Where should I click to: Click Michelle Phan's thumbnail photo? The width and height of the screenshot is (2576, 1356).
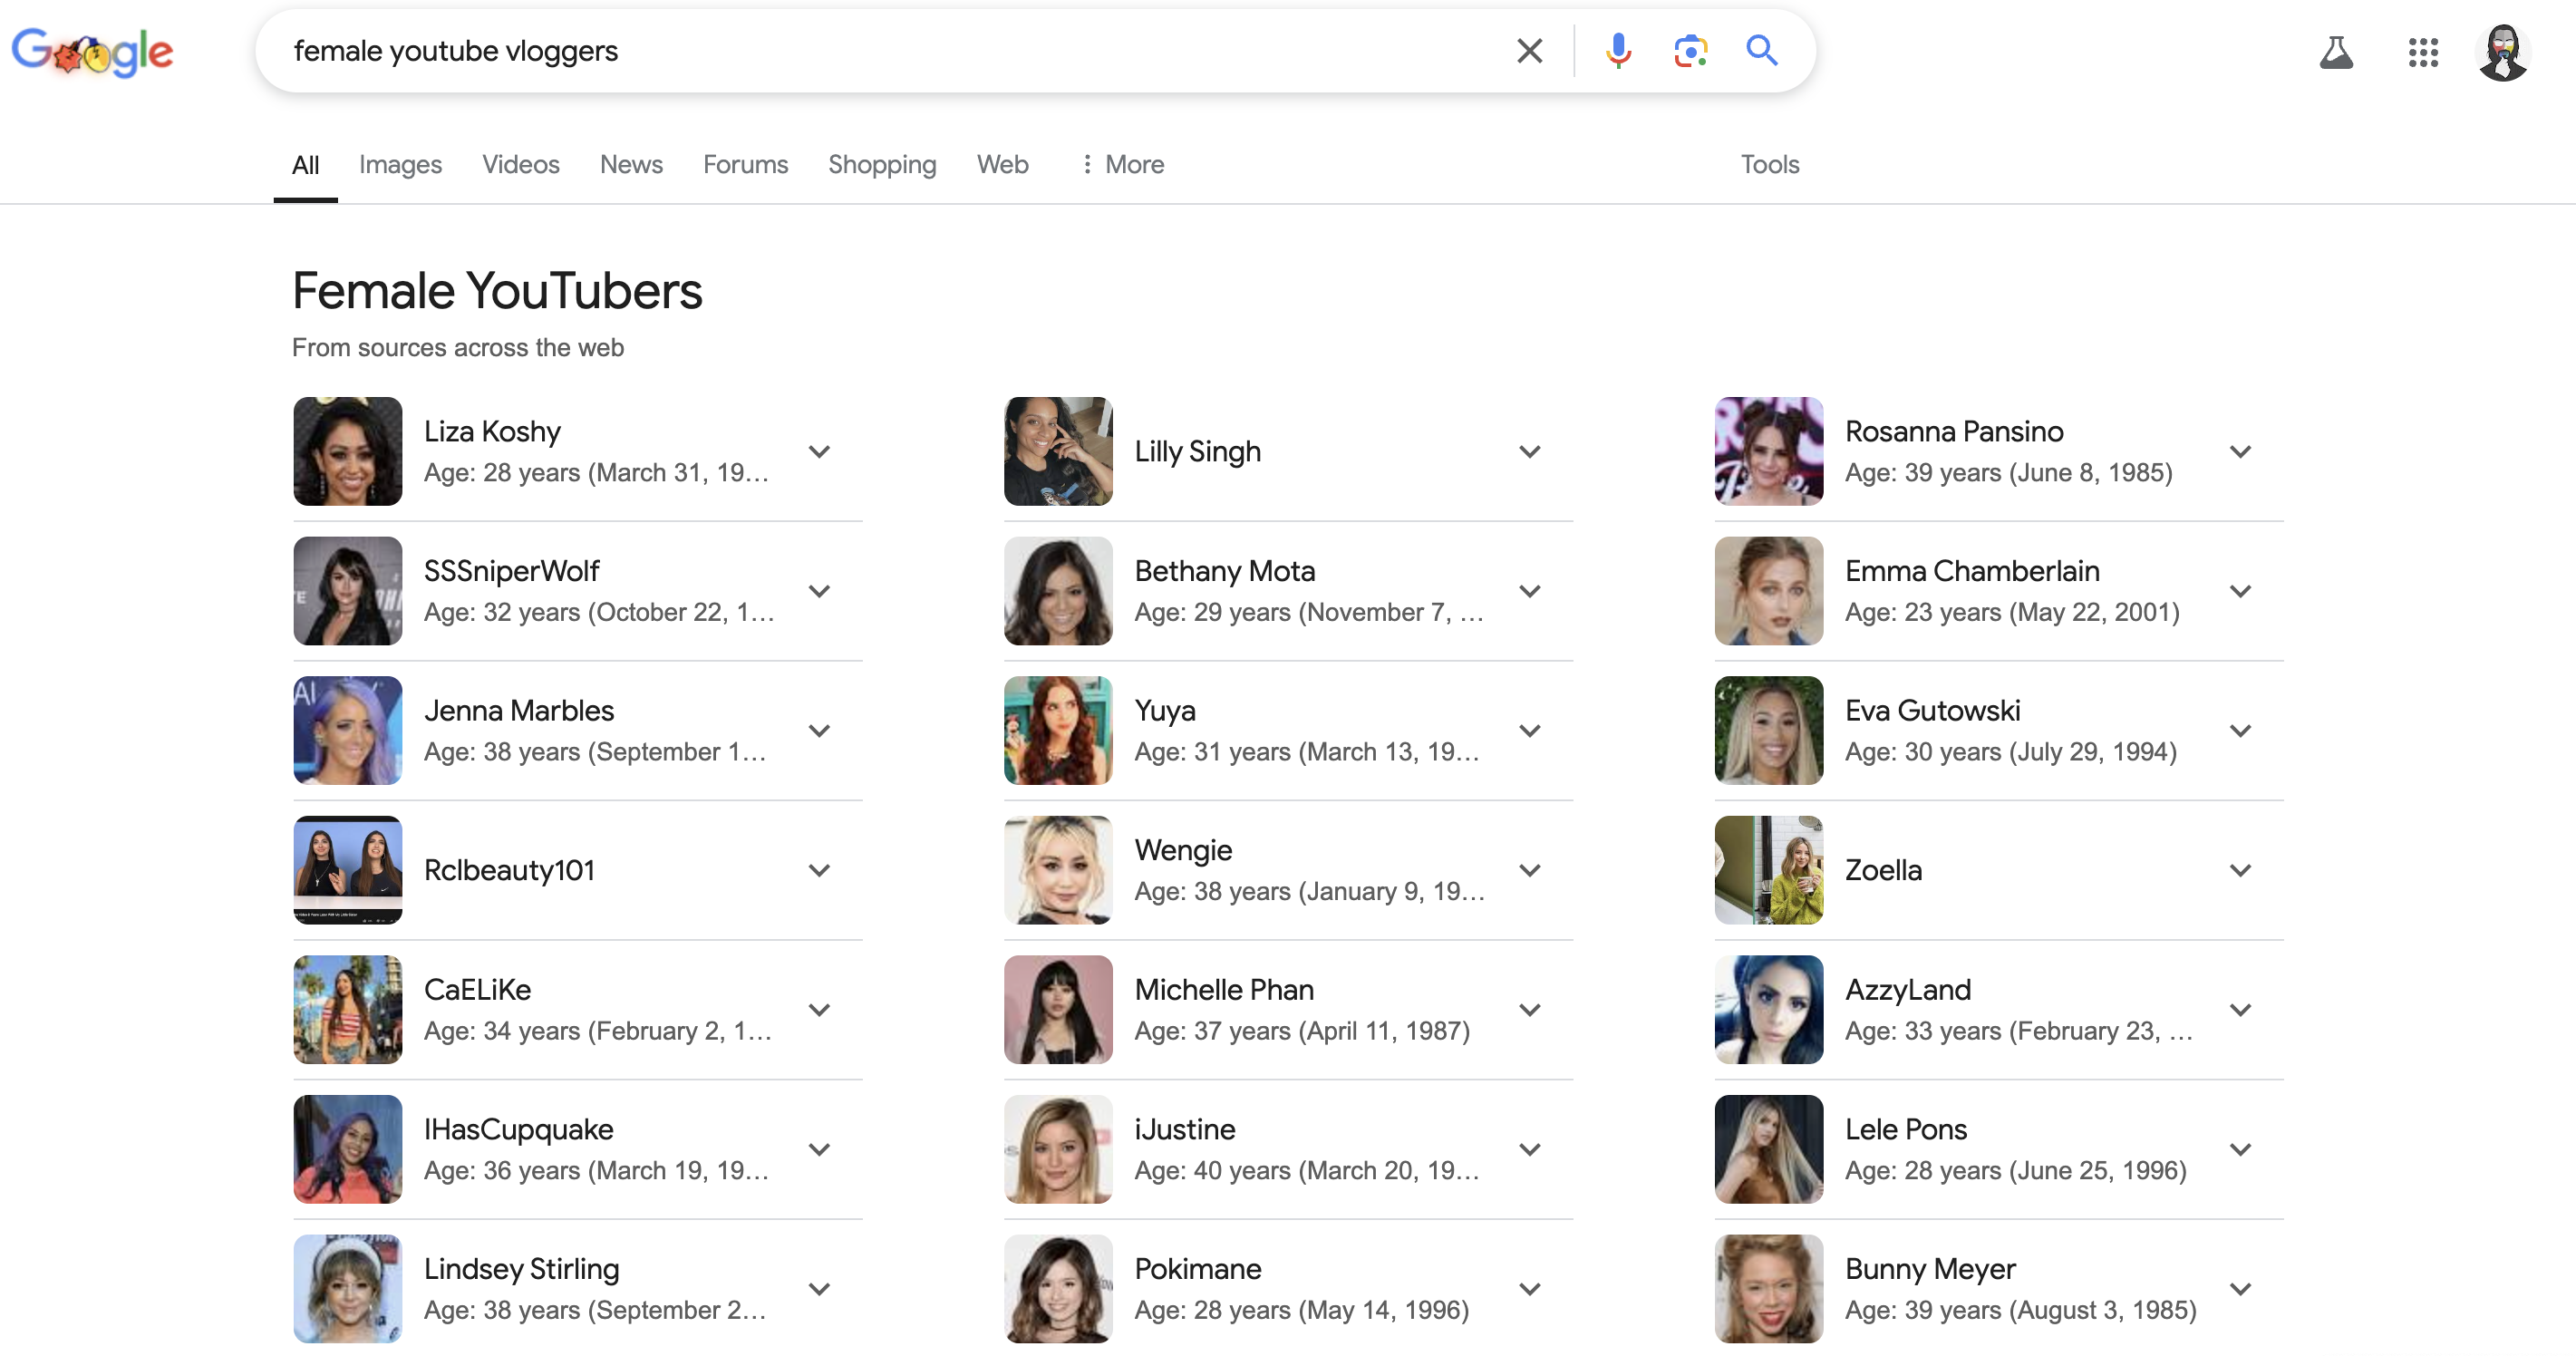tap(1058, 1009)
